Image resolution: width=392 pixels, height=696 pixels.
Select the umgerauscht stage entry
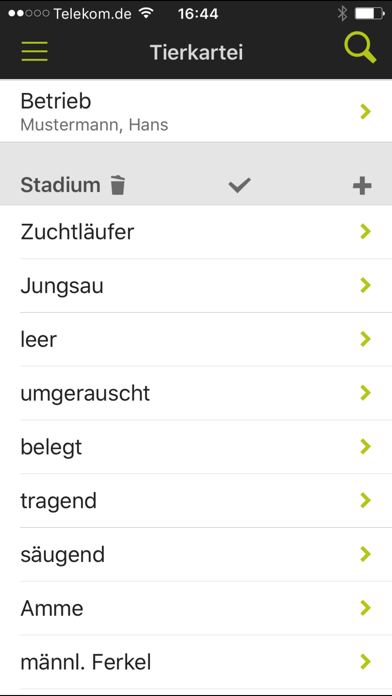196,393
